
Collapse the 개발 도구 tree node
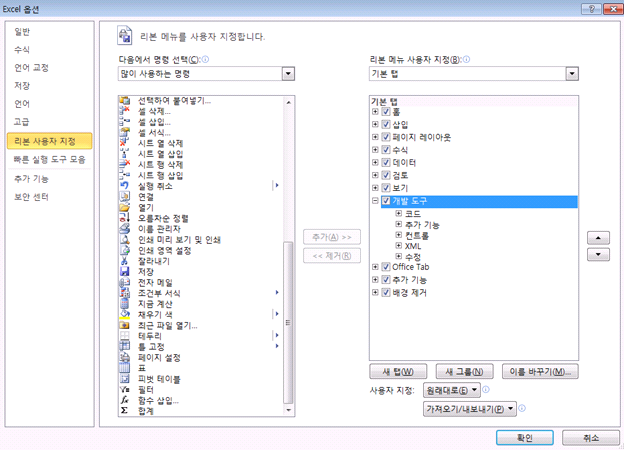click(x=375, y=201)
